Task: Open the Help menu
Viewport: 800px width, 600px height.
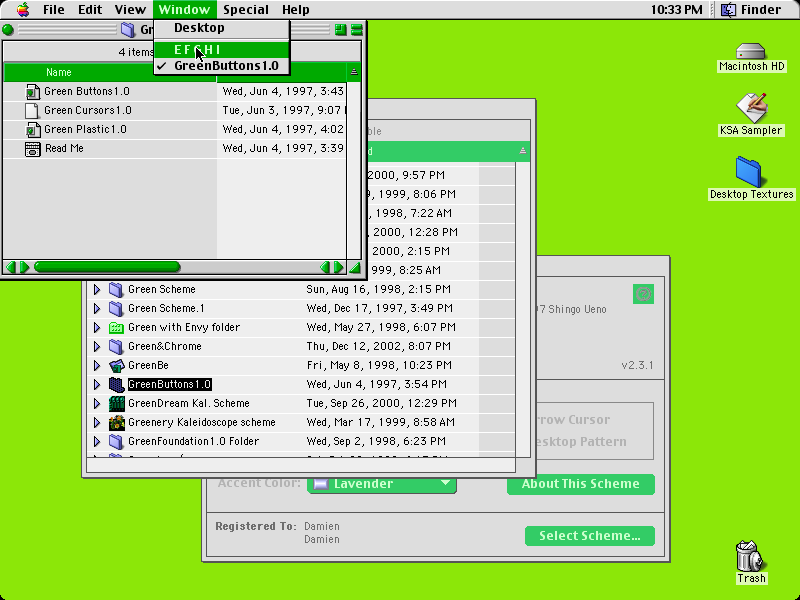Action: [x=296, y=10]
